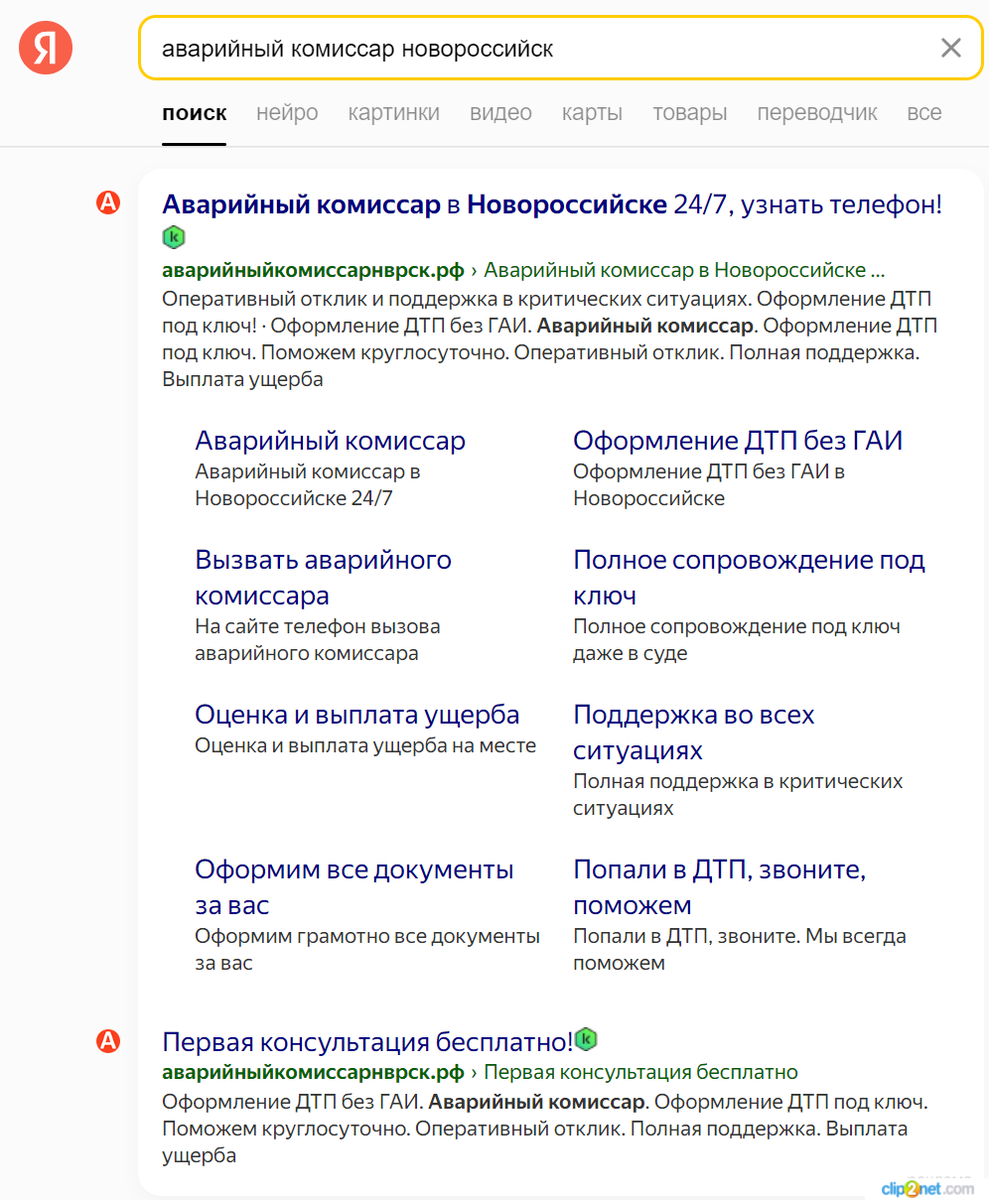The width and height of the screenshot is (989, 1200).
Task: Clear the search query with the X icon
Action: (x=951, y=47)
